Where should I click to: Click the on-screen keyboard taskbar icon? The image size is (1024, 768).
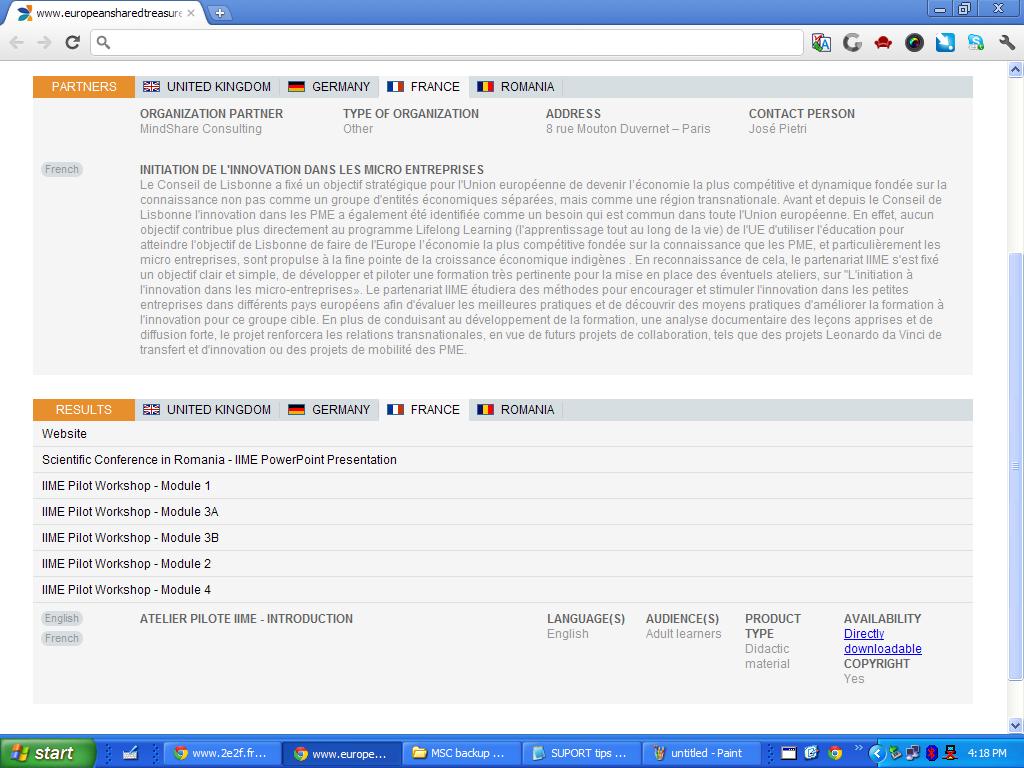coord(130,753)
